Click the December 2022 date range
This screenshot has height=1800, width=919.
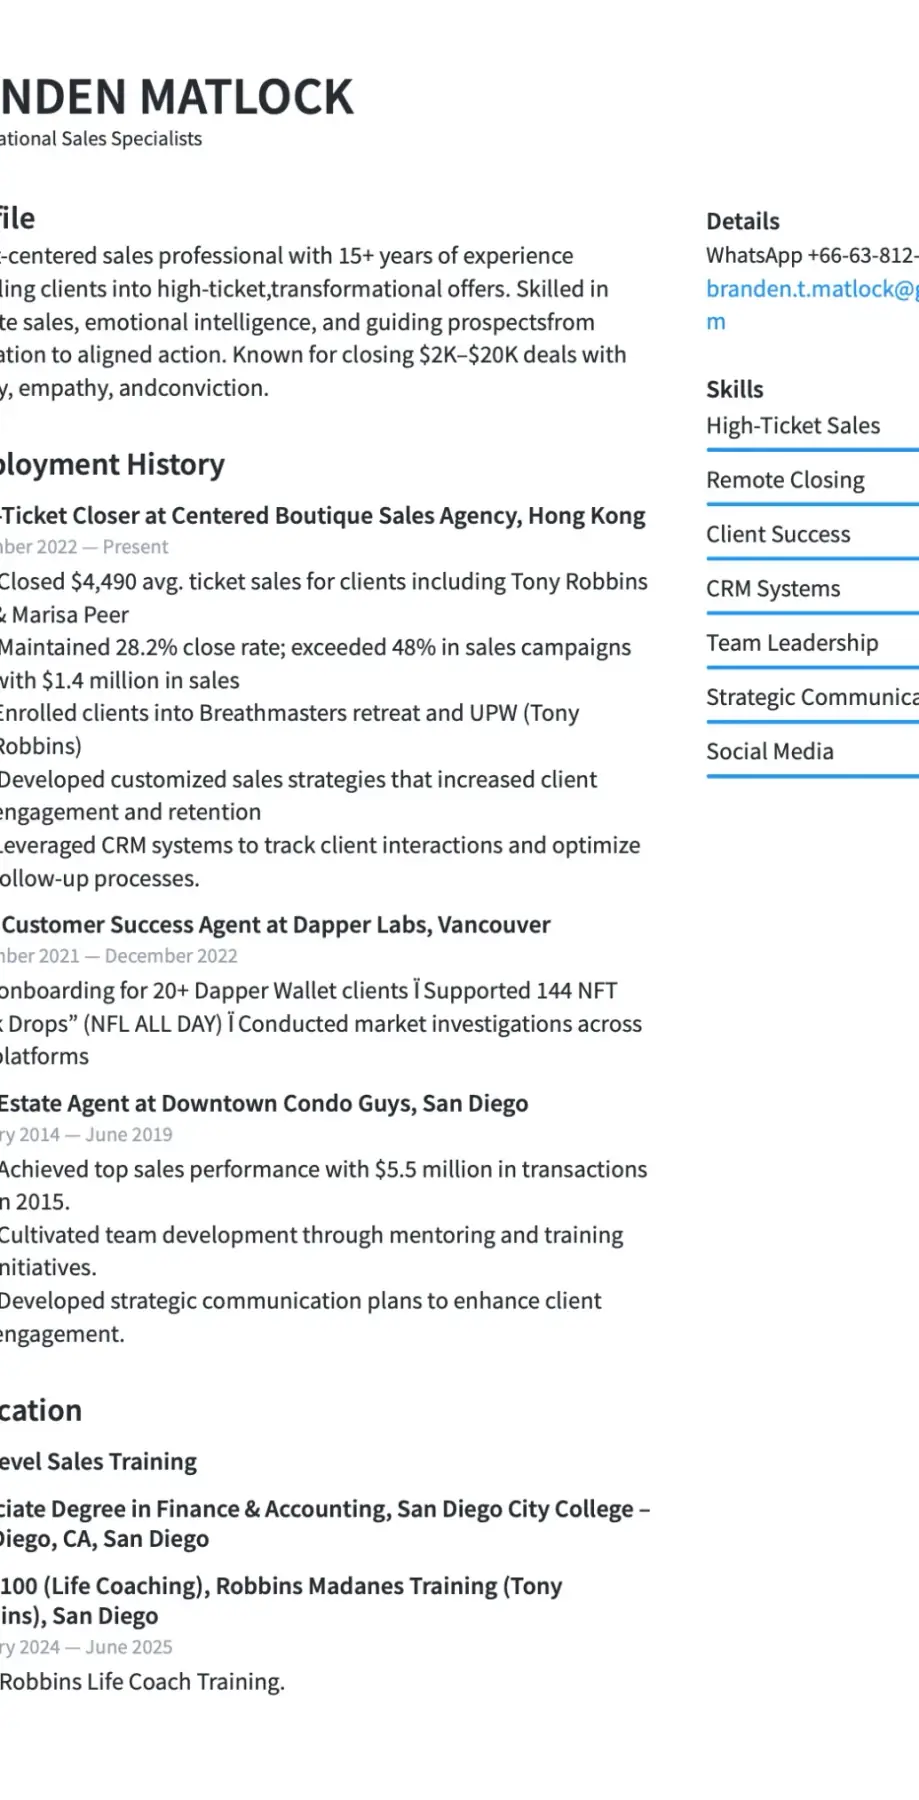[x=119, y=956]
